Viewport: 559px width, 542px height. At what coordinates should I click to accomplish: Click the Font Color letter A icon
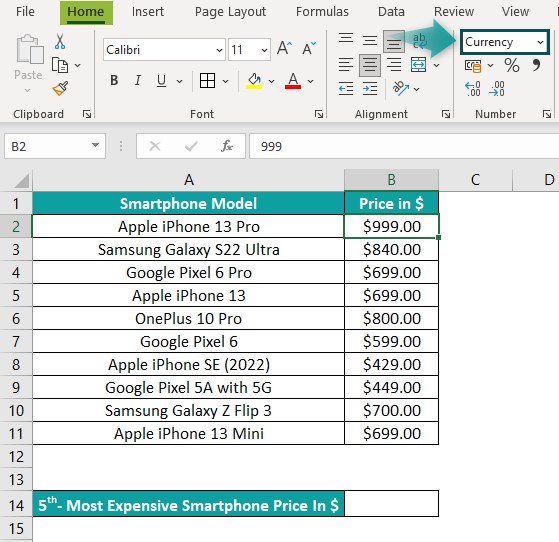click(293, 81)
